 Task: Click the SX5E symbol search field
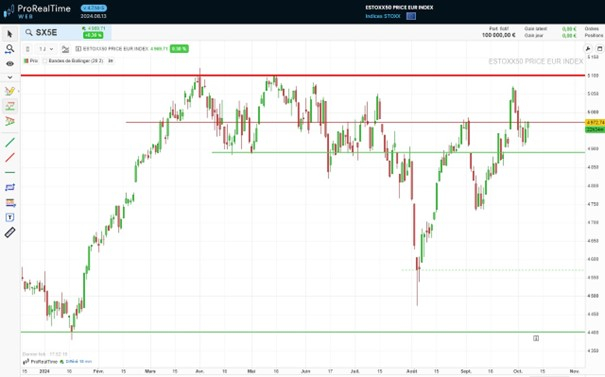pos(66,32)
